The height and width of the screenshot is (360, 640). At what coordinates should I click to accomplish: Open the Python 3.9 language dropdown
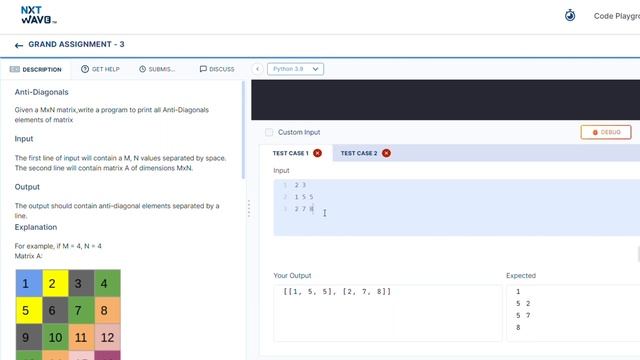[296, 69]
